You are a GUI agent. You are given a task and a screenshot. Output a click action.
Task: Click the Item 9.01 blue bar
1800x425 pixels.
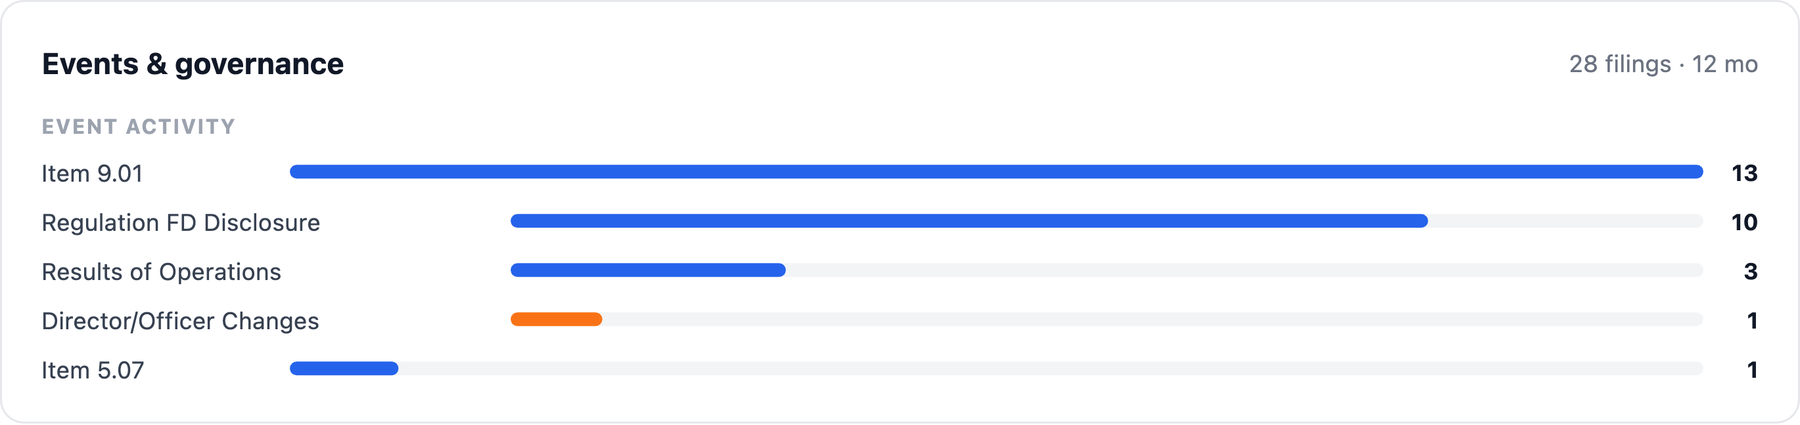click(996, 172)
